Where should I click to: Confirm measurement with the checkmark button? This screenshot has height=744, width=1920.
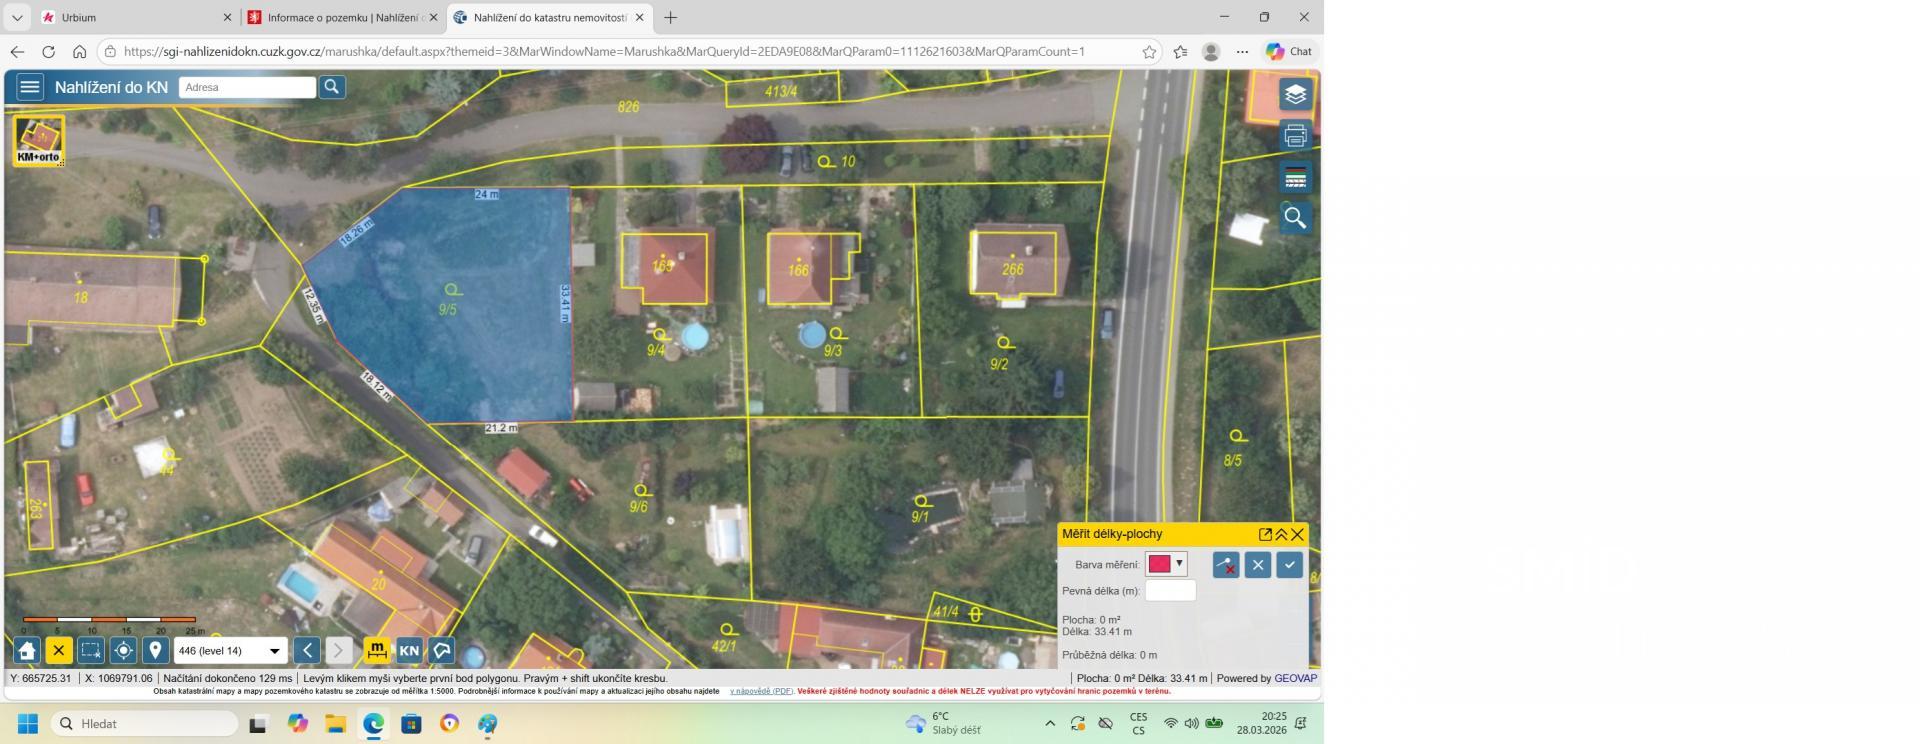(x=1290, y=565)
